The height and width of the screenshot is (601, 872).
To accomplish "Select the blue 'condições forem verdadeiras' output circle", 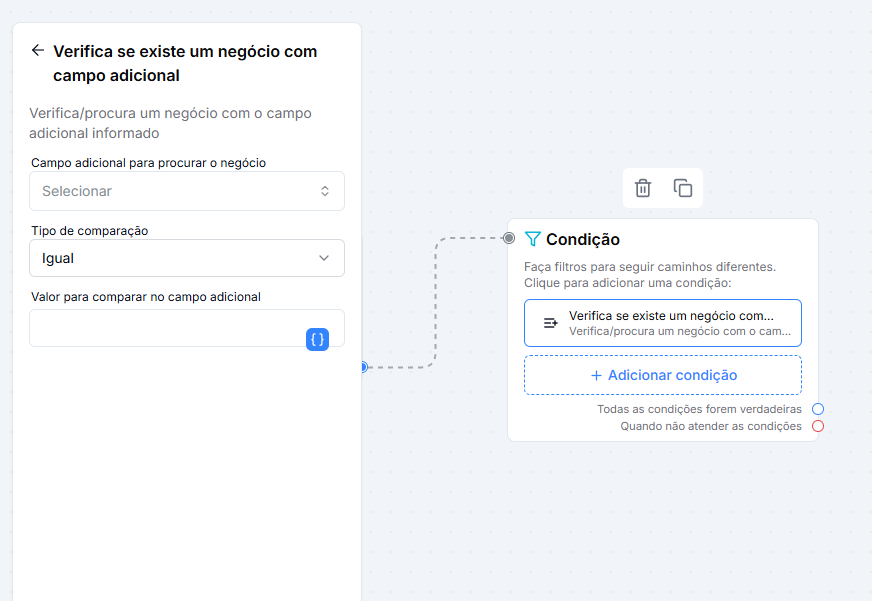I will (x=818, y=409).
